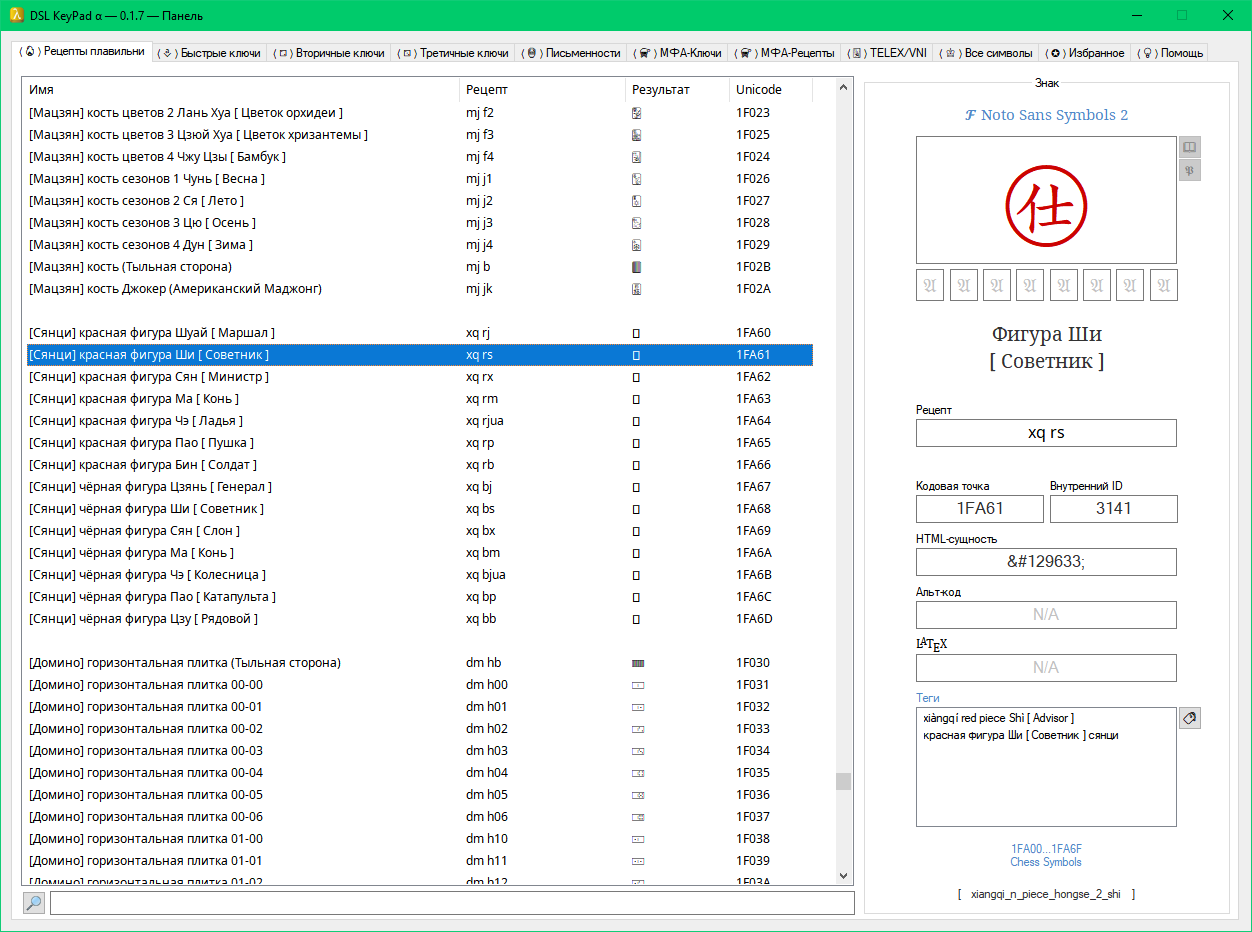Image resolution: width=1252 pixels, height=932 pixels.
Task: Click the magnifier search icon at bottom left
Action: click(x=34, y=903)
